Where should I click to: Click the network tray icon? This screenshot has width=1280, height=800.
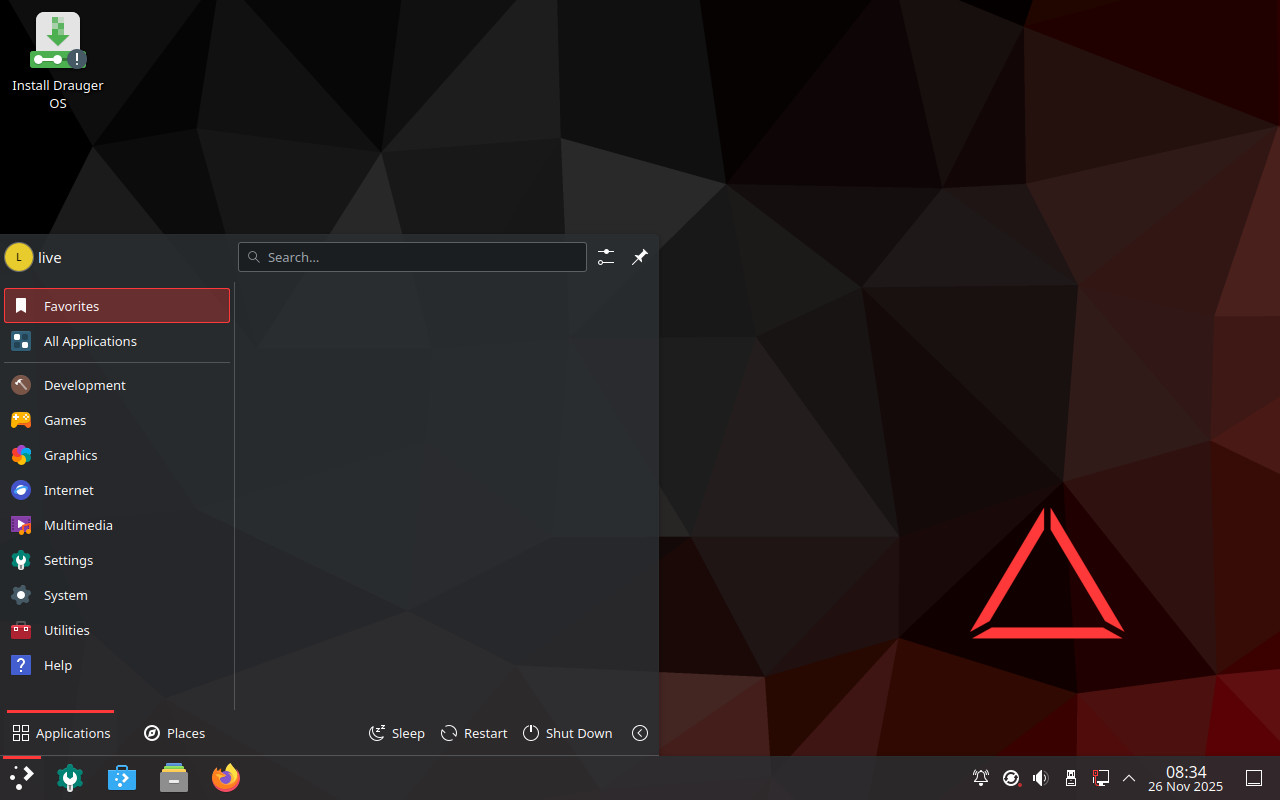[x=1100, y=778]
